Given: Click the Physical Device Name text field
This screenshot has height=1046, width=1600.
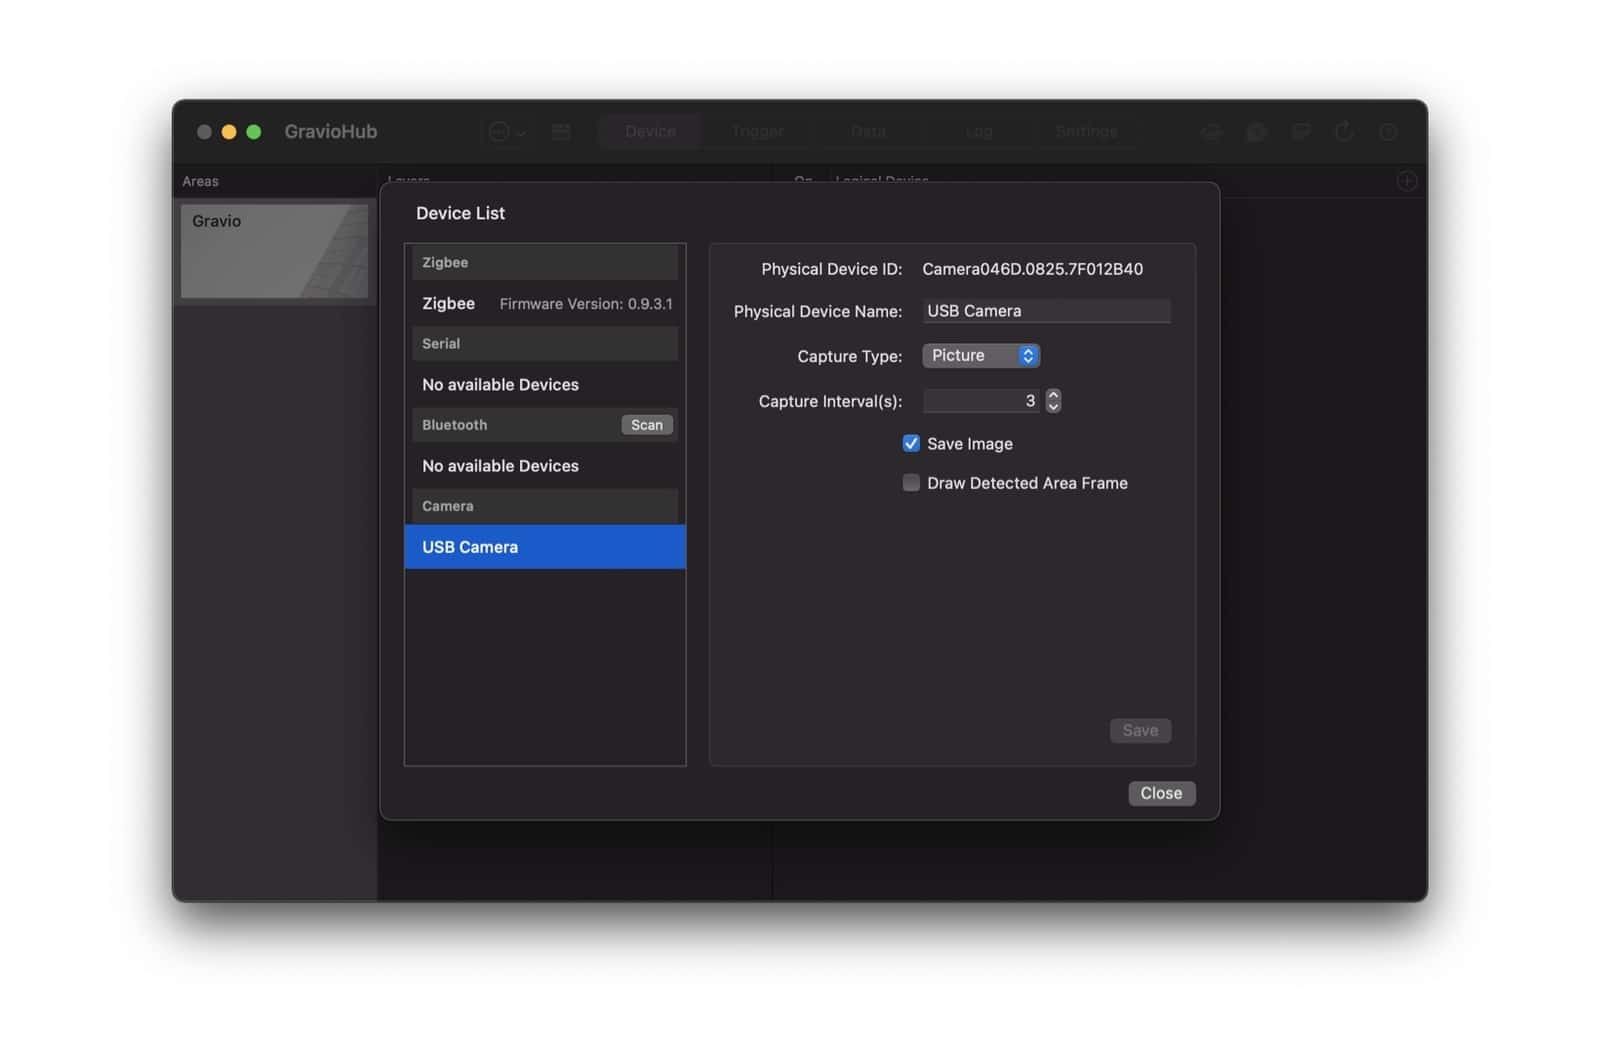Looking at the screenshot, I should (1046, 310).
